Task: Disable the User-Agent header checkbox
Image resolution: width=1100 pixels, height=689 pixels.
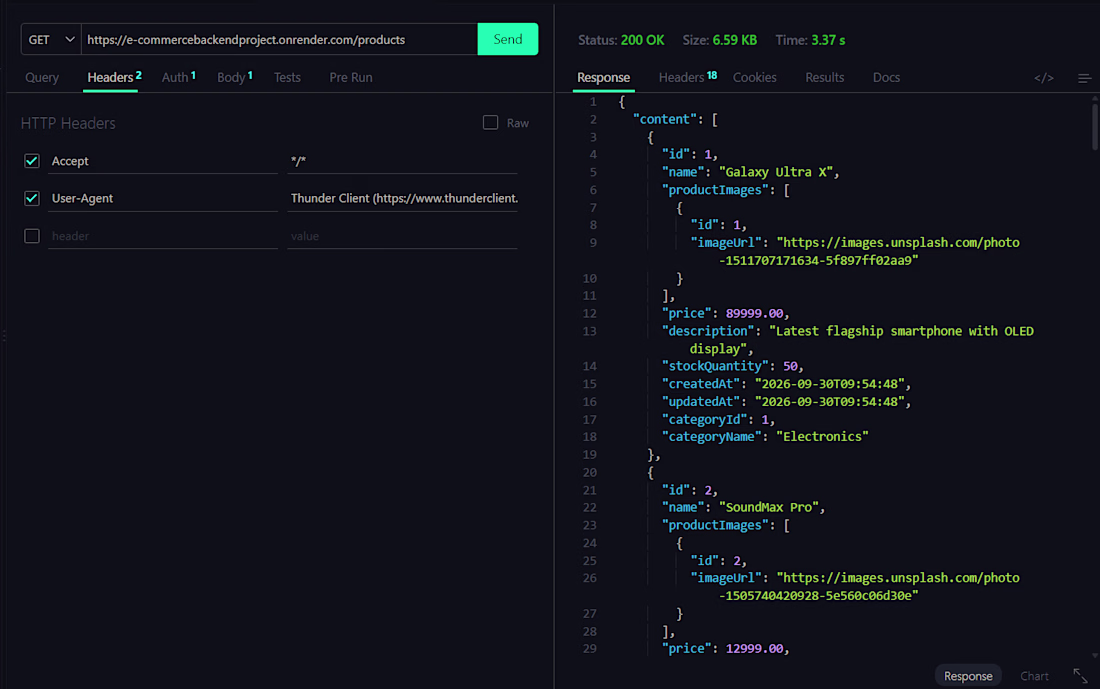Action: click(x=32, y=198)
